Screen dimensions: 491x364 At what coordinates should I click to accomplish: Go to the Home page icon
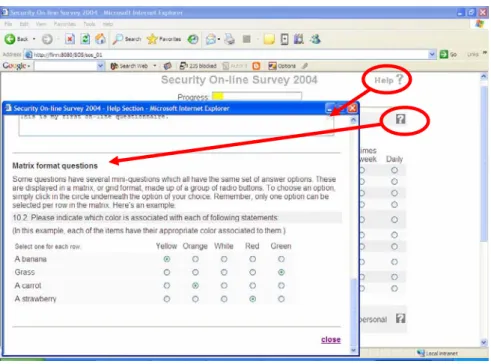pyautogui.click(x=100, y=39)
